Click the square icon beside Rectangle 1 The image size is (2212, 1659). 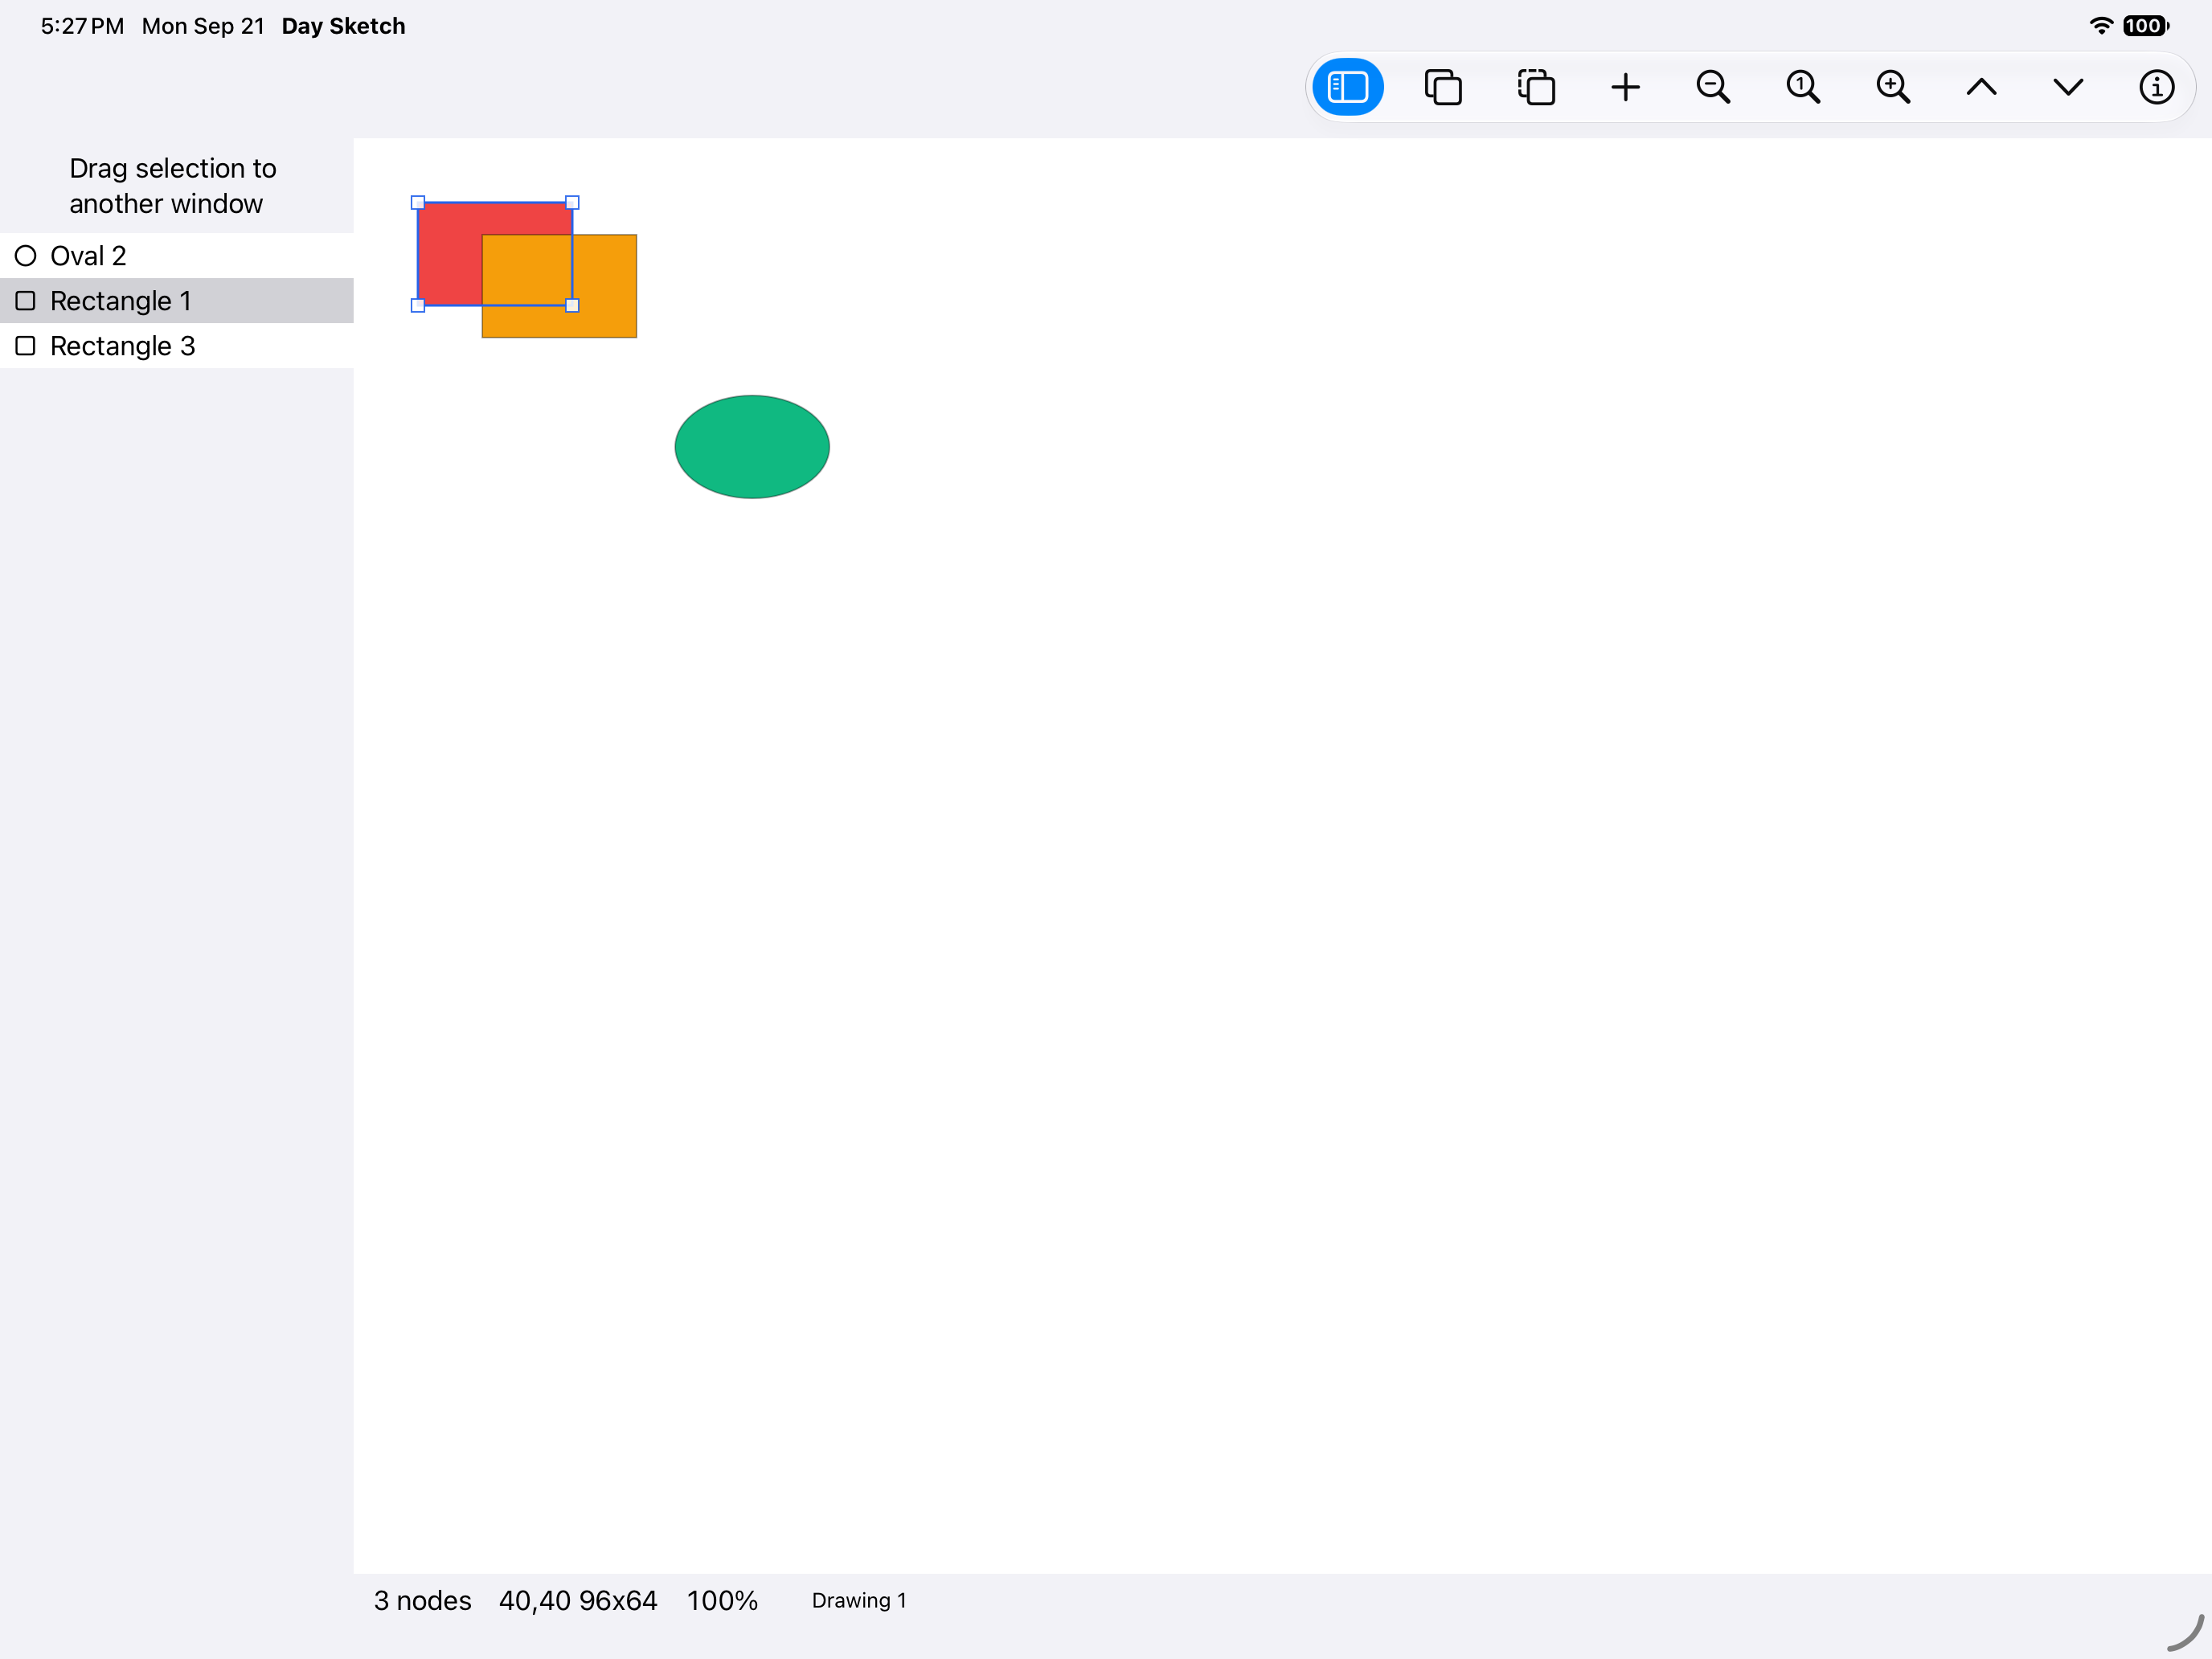(26, 301)
